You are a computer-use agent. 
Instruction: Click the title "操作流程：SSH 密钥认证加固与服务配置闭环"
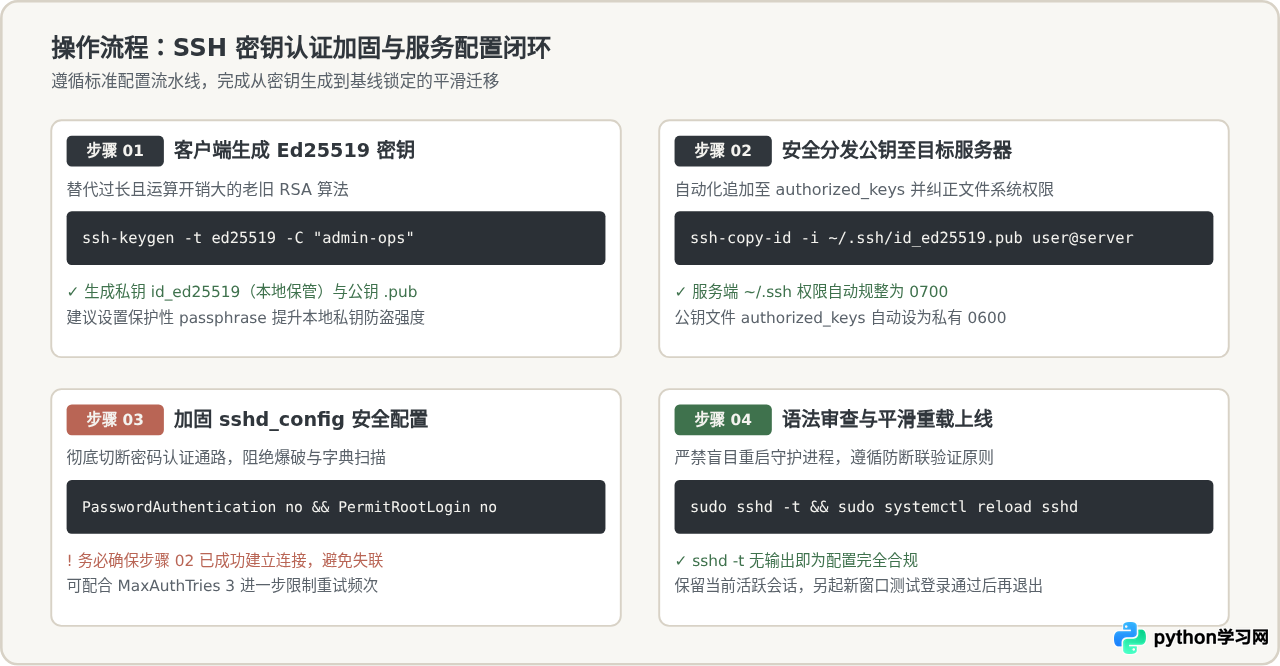(300, 47)
